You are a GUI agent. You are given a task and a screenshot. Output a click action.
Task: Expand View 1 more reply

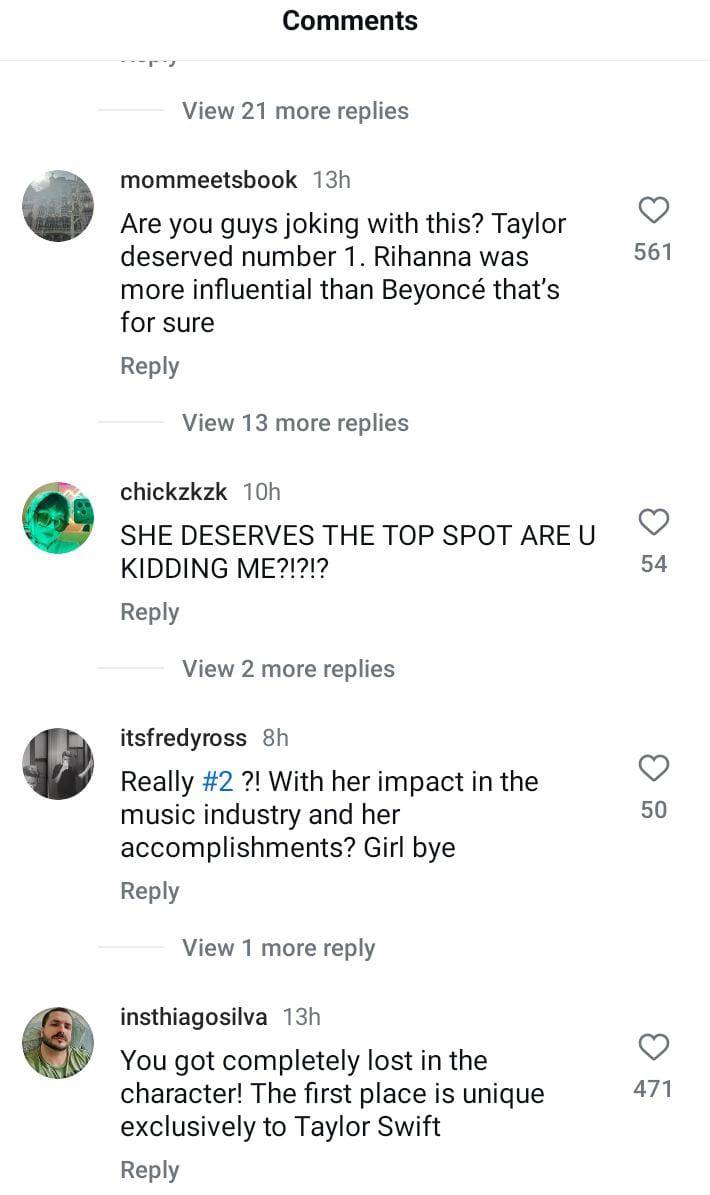278,948
